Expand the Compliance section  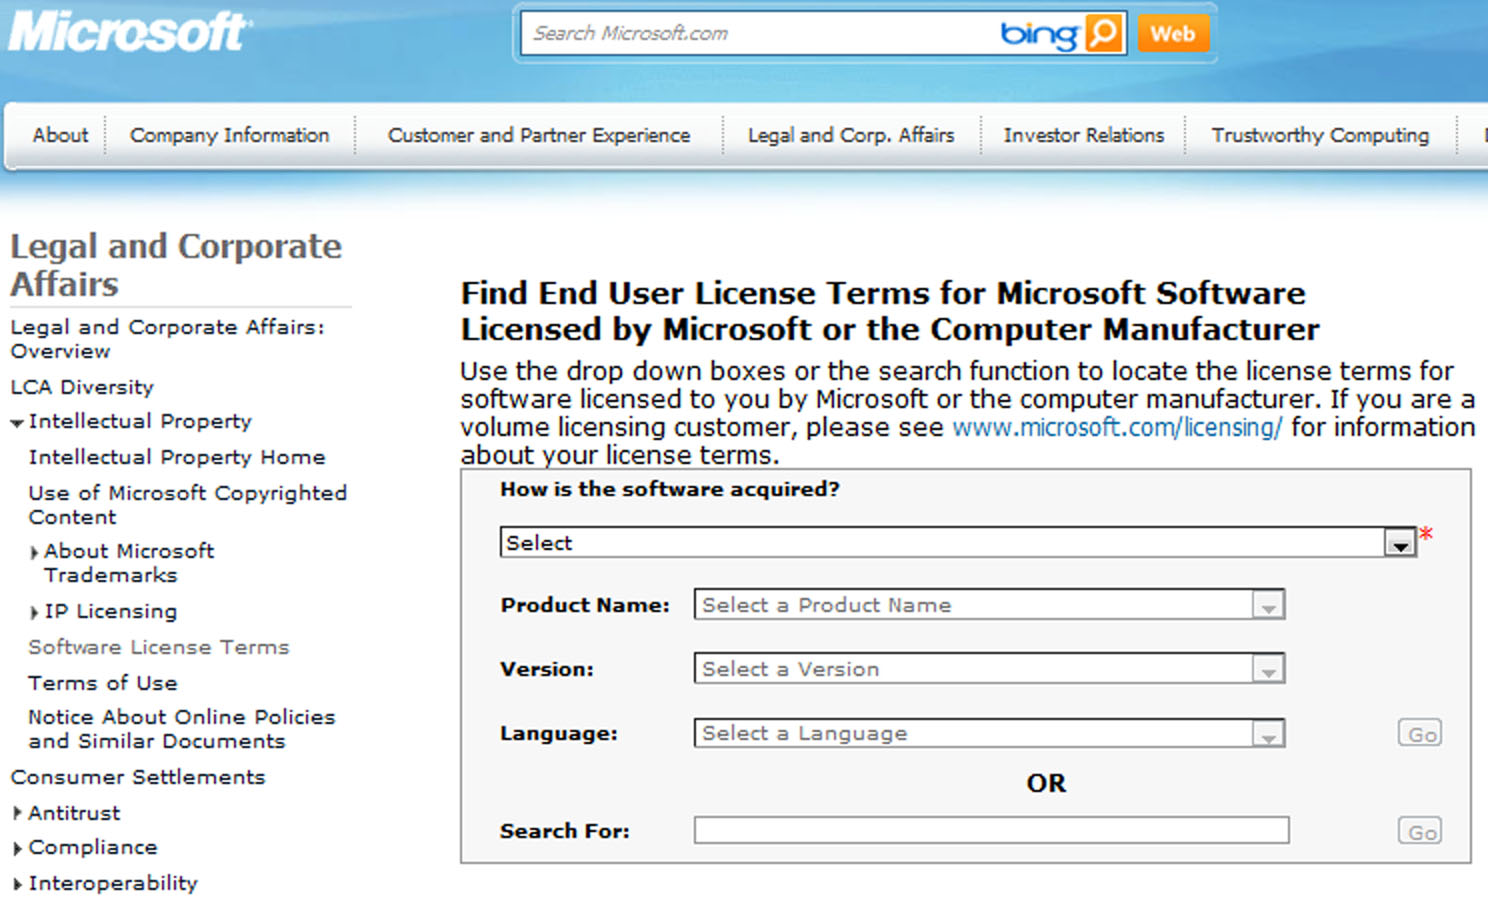[17, 847]
